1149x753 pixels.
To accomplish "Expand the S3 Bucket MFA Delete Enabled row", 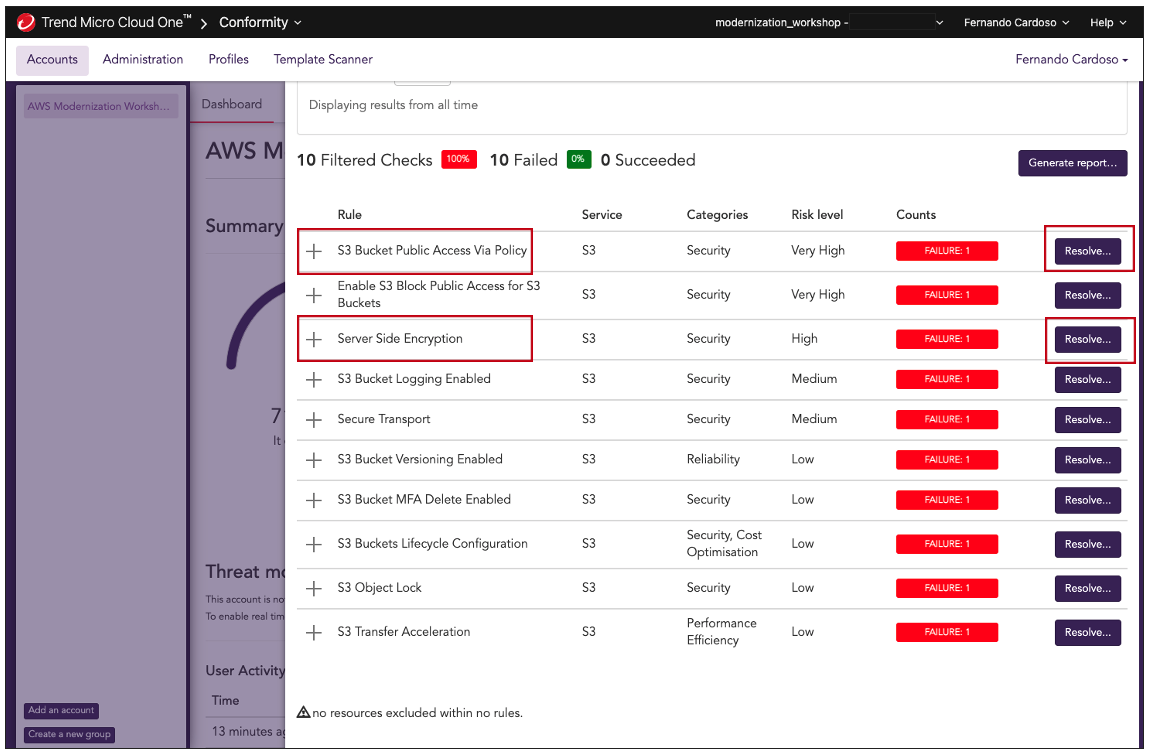I will [x=314, y=500].
